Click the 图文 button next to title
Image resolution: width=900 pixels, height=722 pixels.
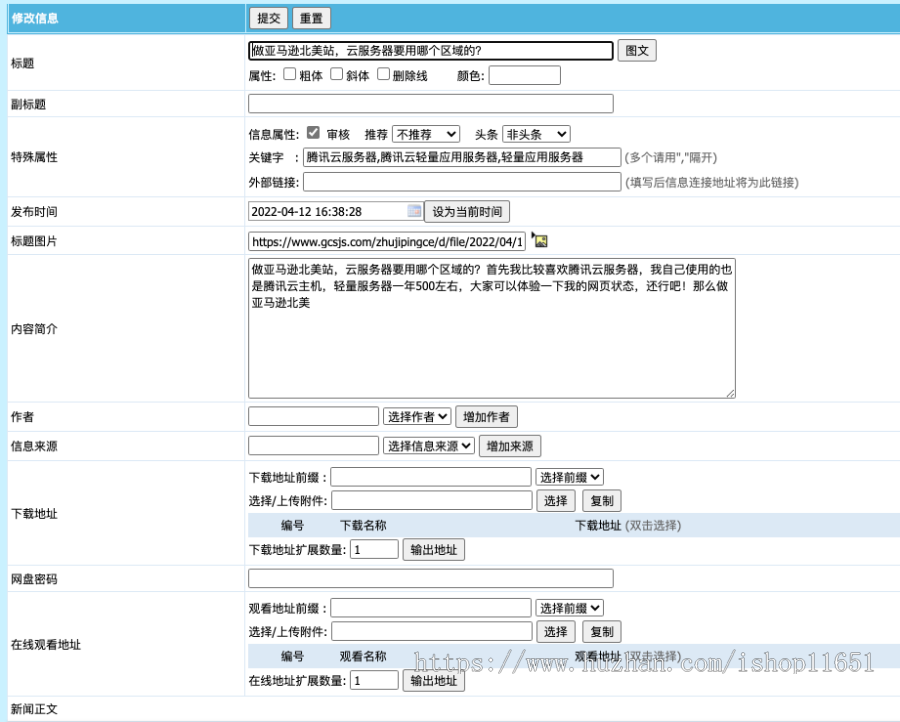(x=637, y=51)
